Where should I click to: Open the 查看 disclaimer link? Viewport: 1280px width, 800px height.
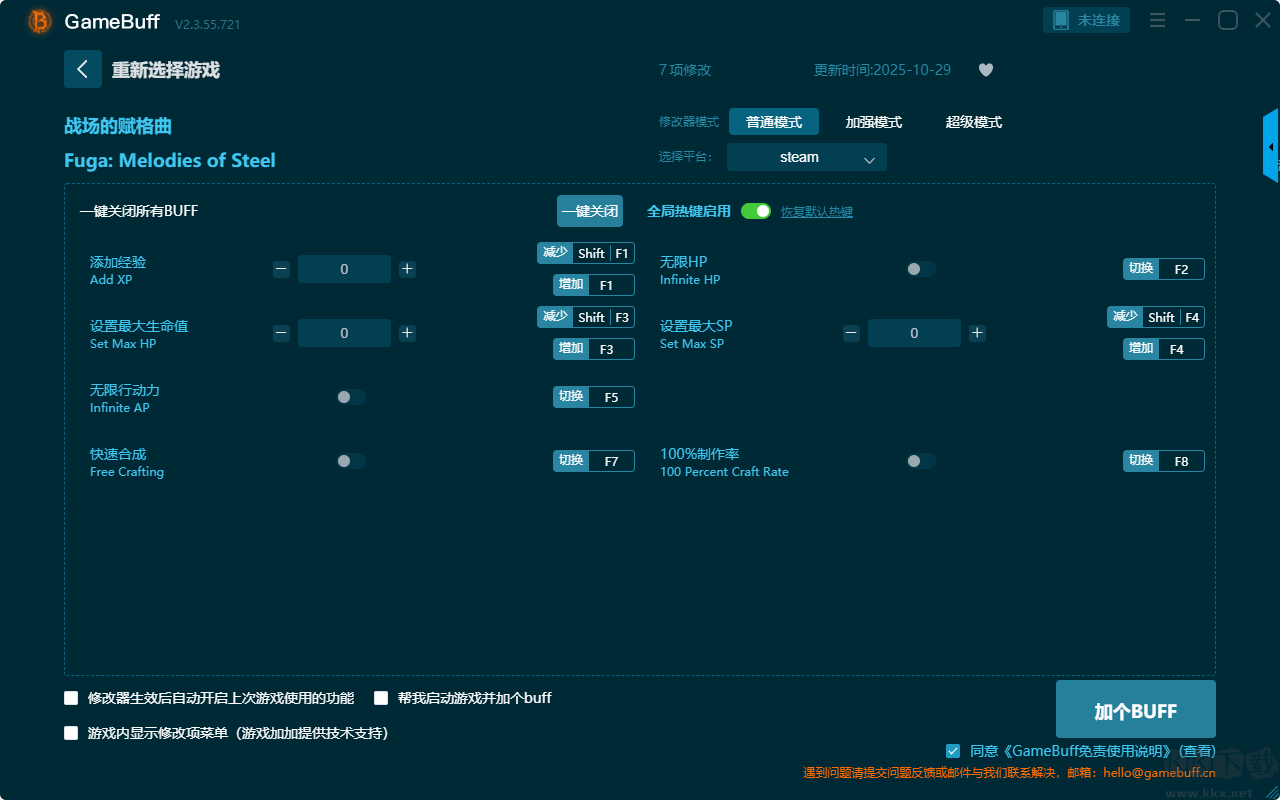click(1197, 751)
